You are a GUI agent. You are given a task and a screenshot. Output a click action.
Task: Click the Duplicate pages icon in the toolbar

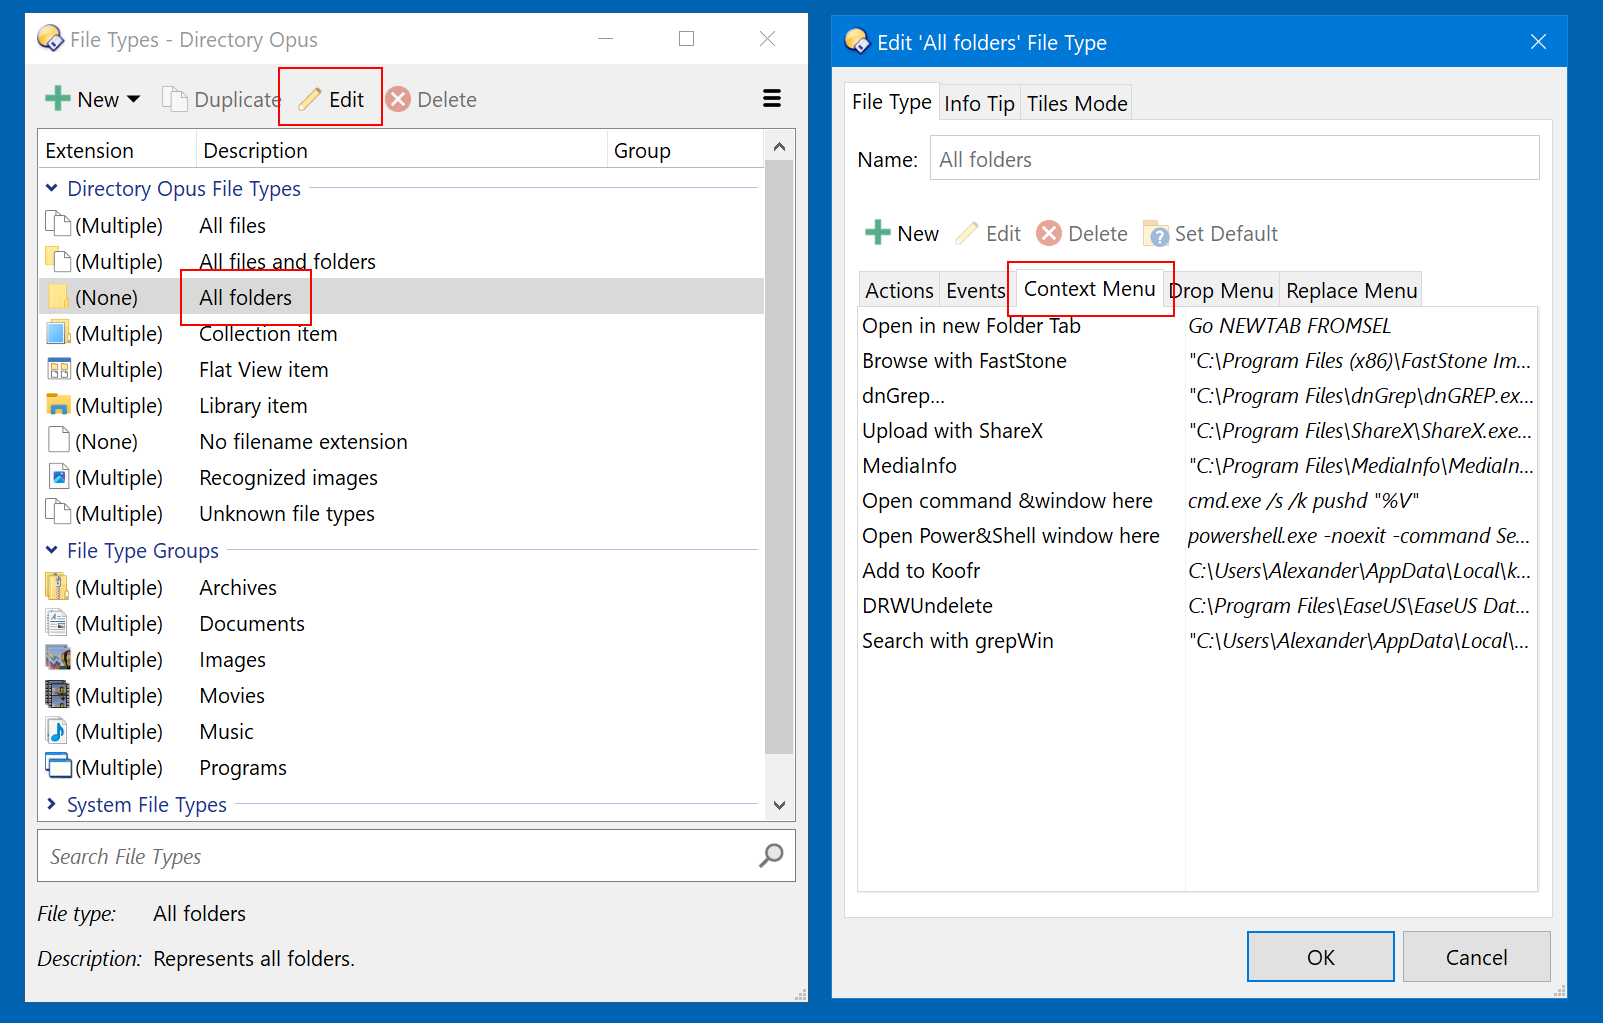(175, 99)
